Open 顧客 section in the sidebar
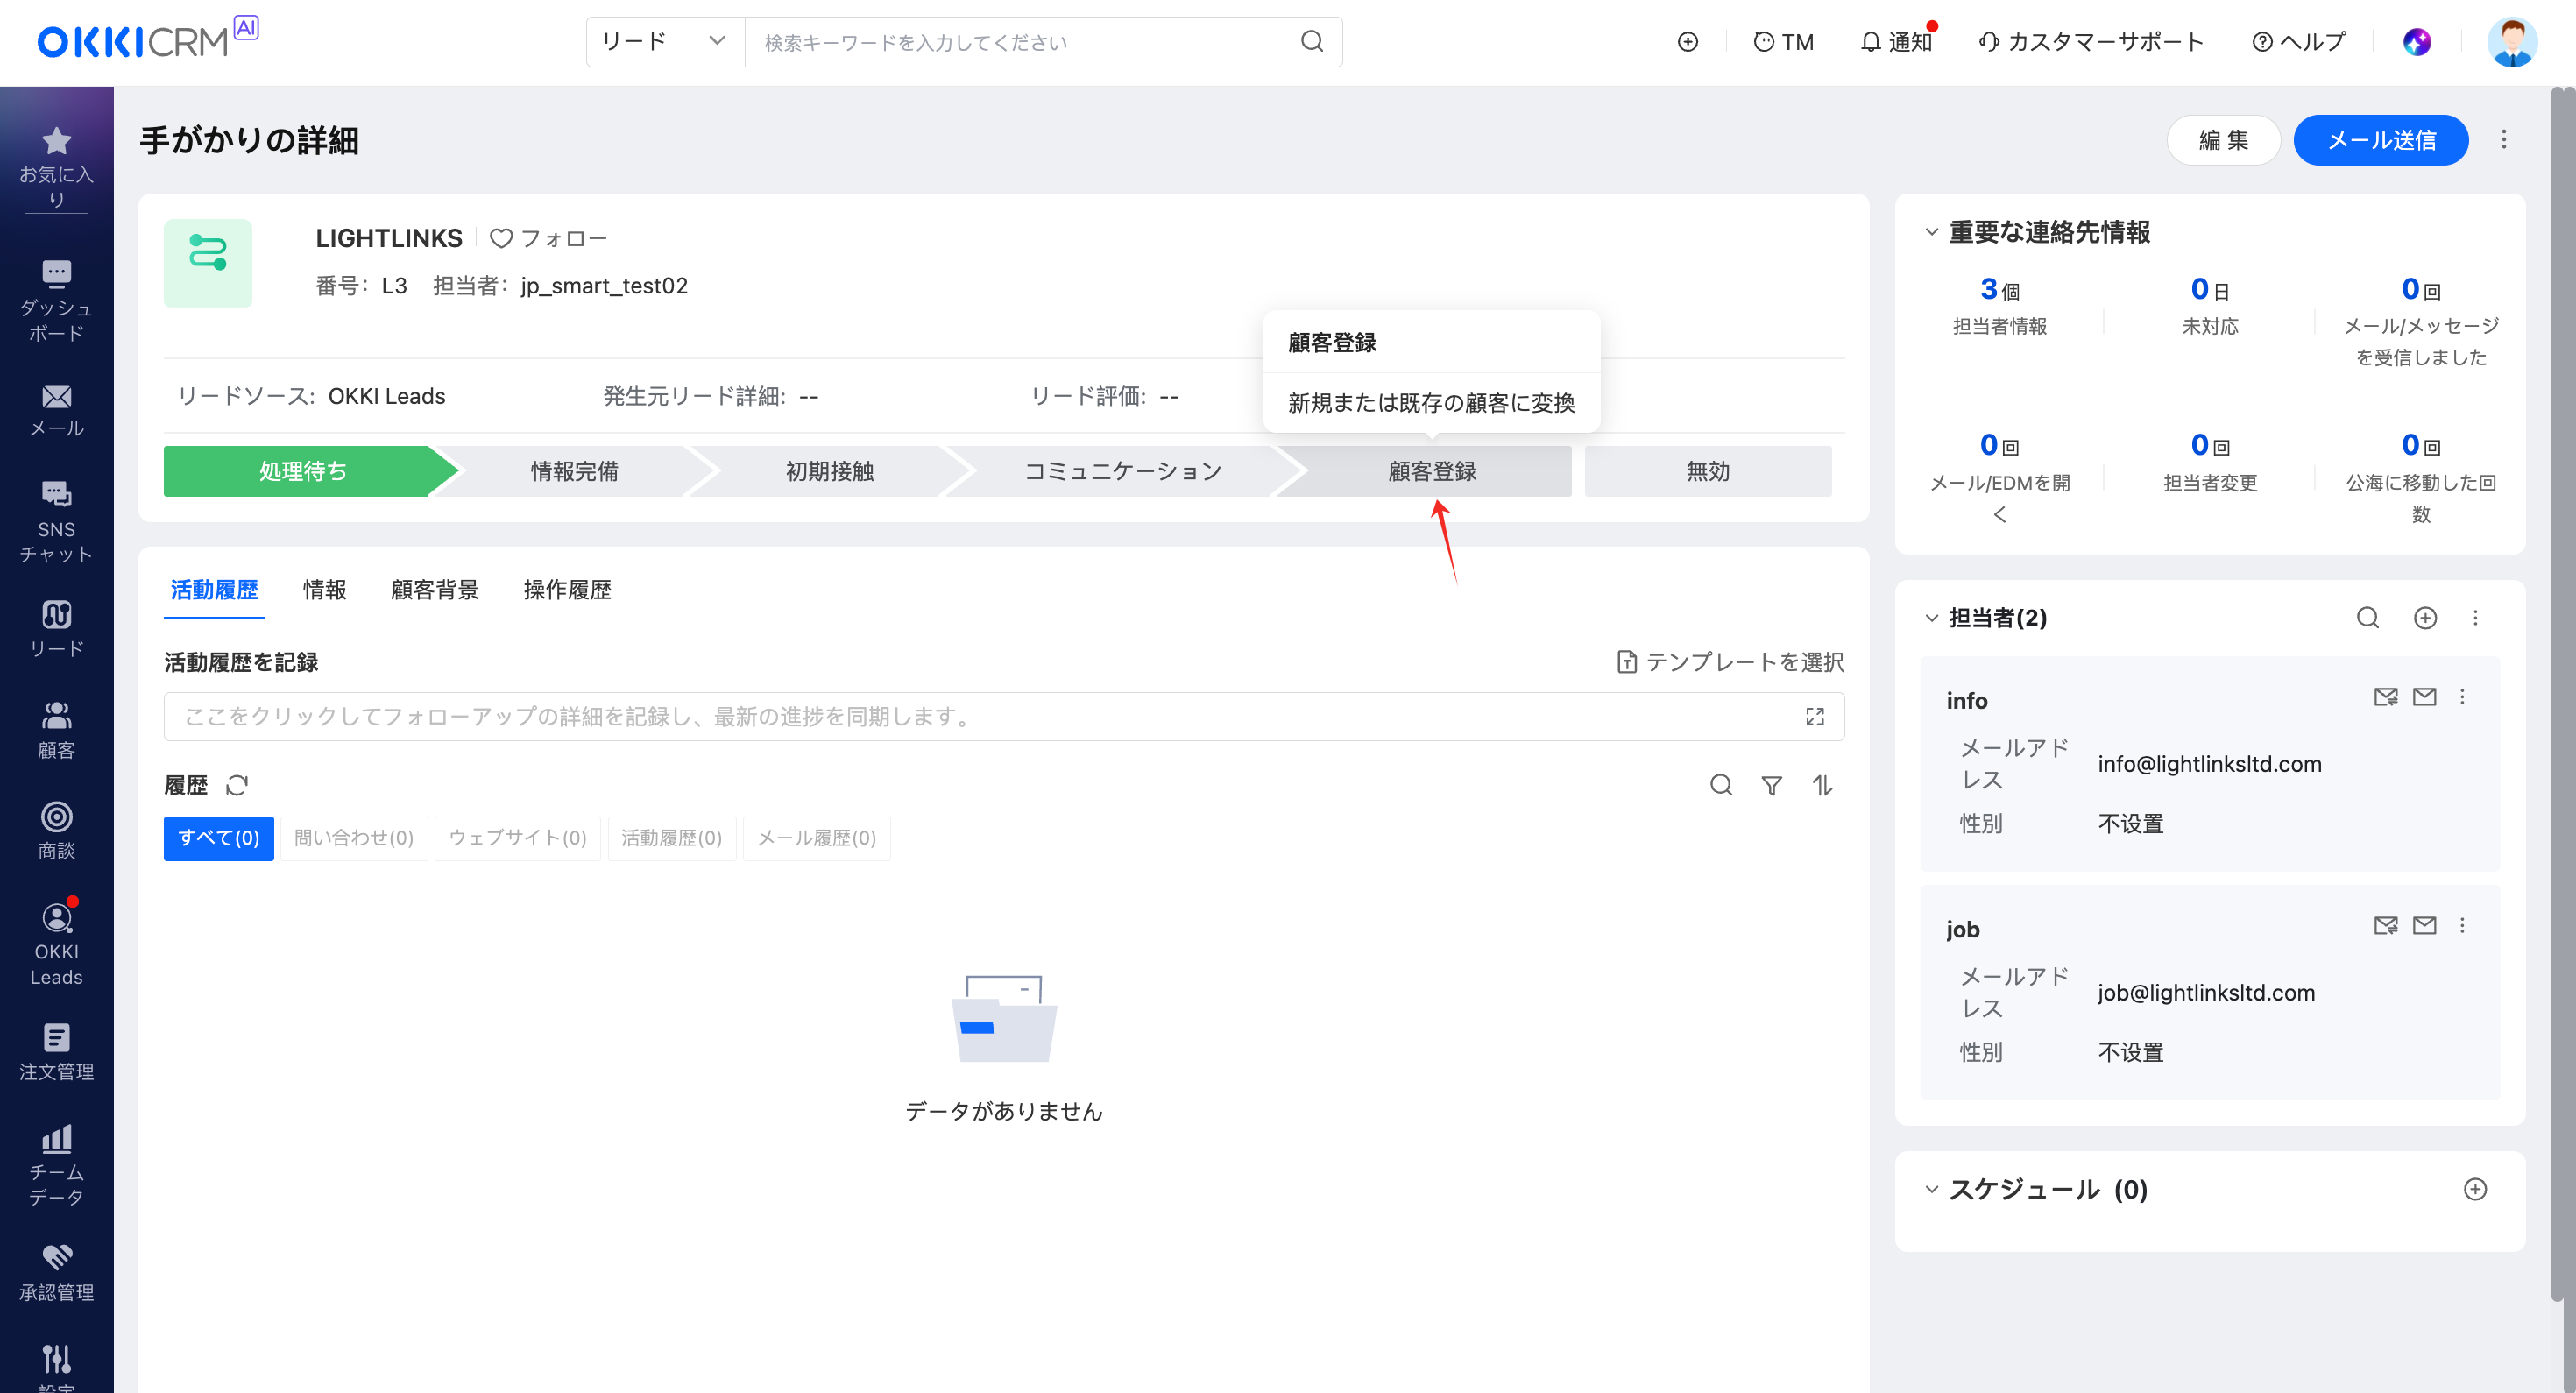Viewport: 2576px width, 1393px height. (56, 730)
